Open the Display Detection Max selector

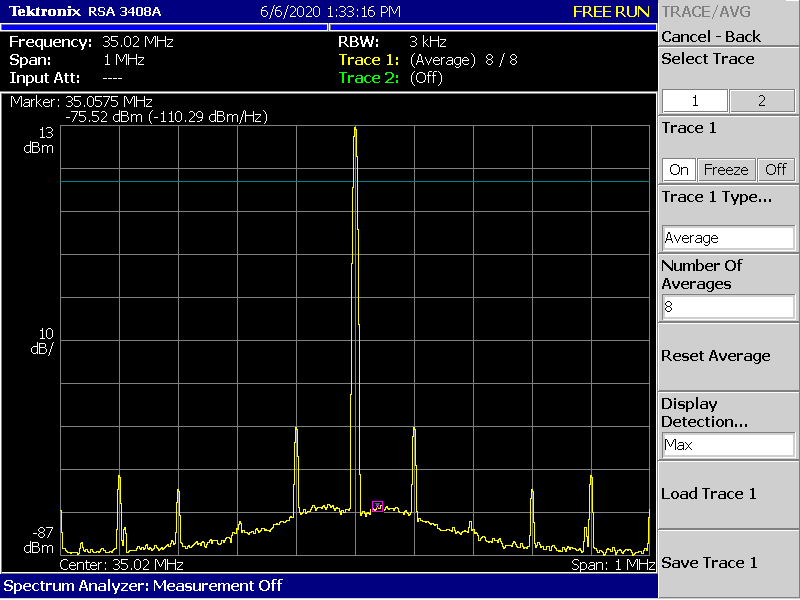point(728,445)
